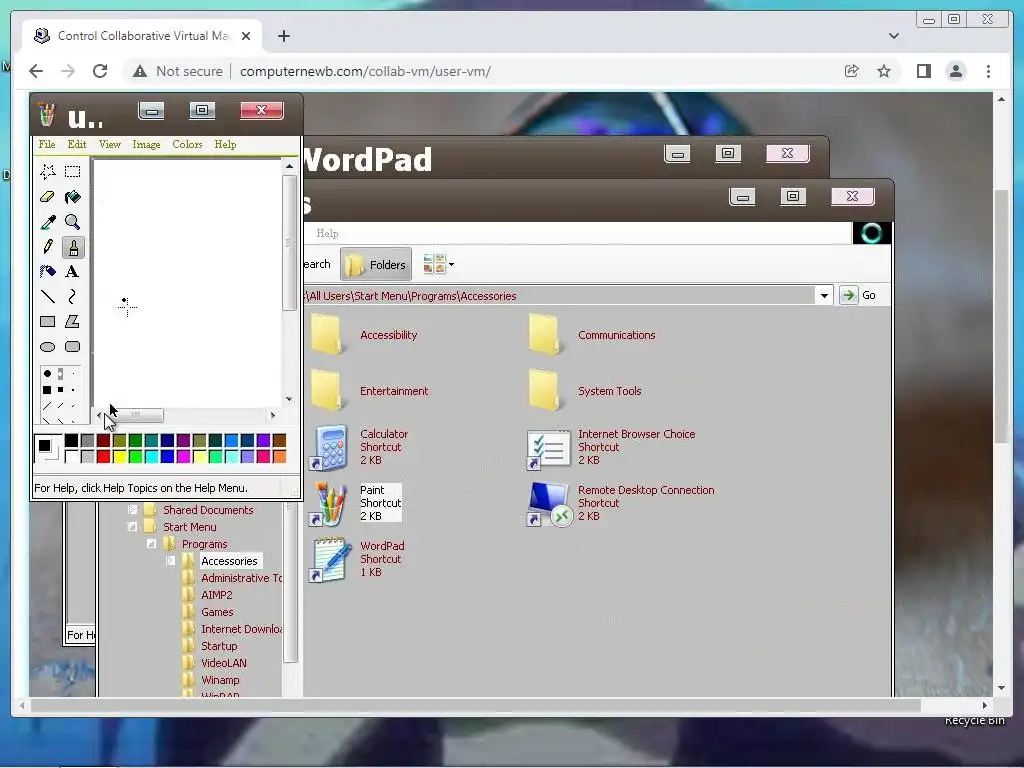Select the Magnifier tool in Paint

[72, 222]
